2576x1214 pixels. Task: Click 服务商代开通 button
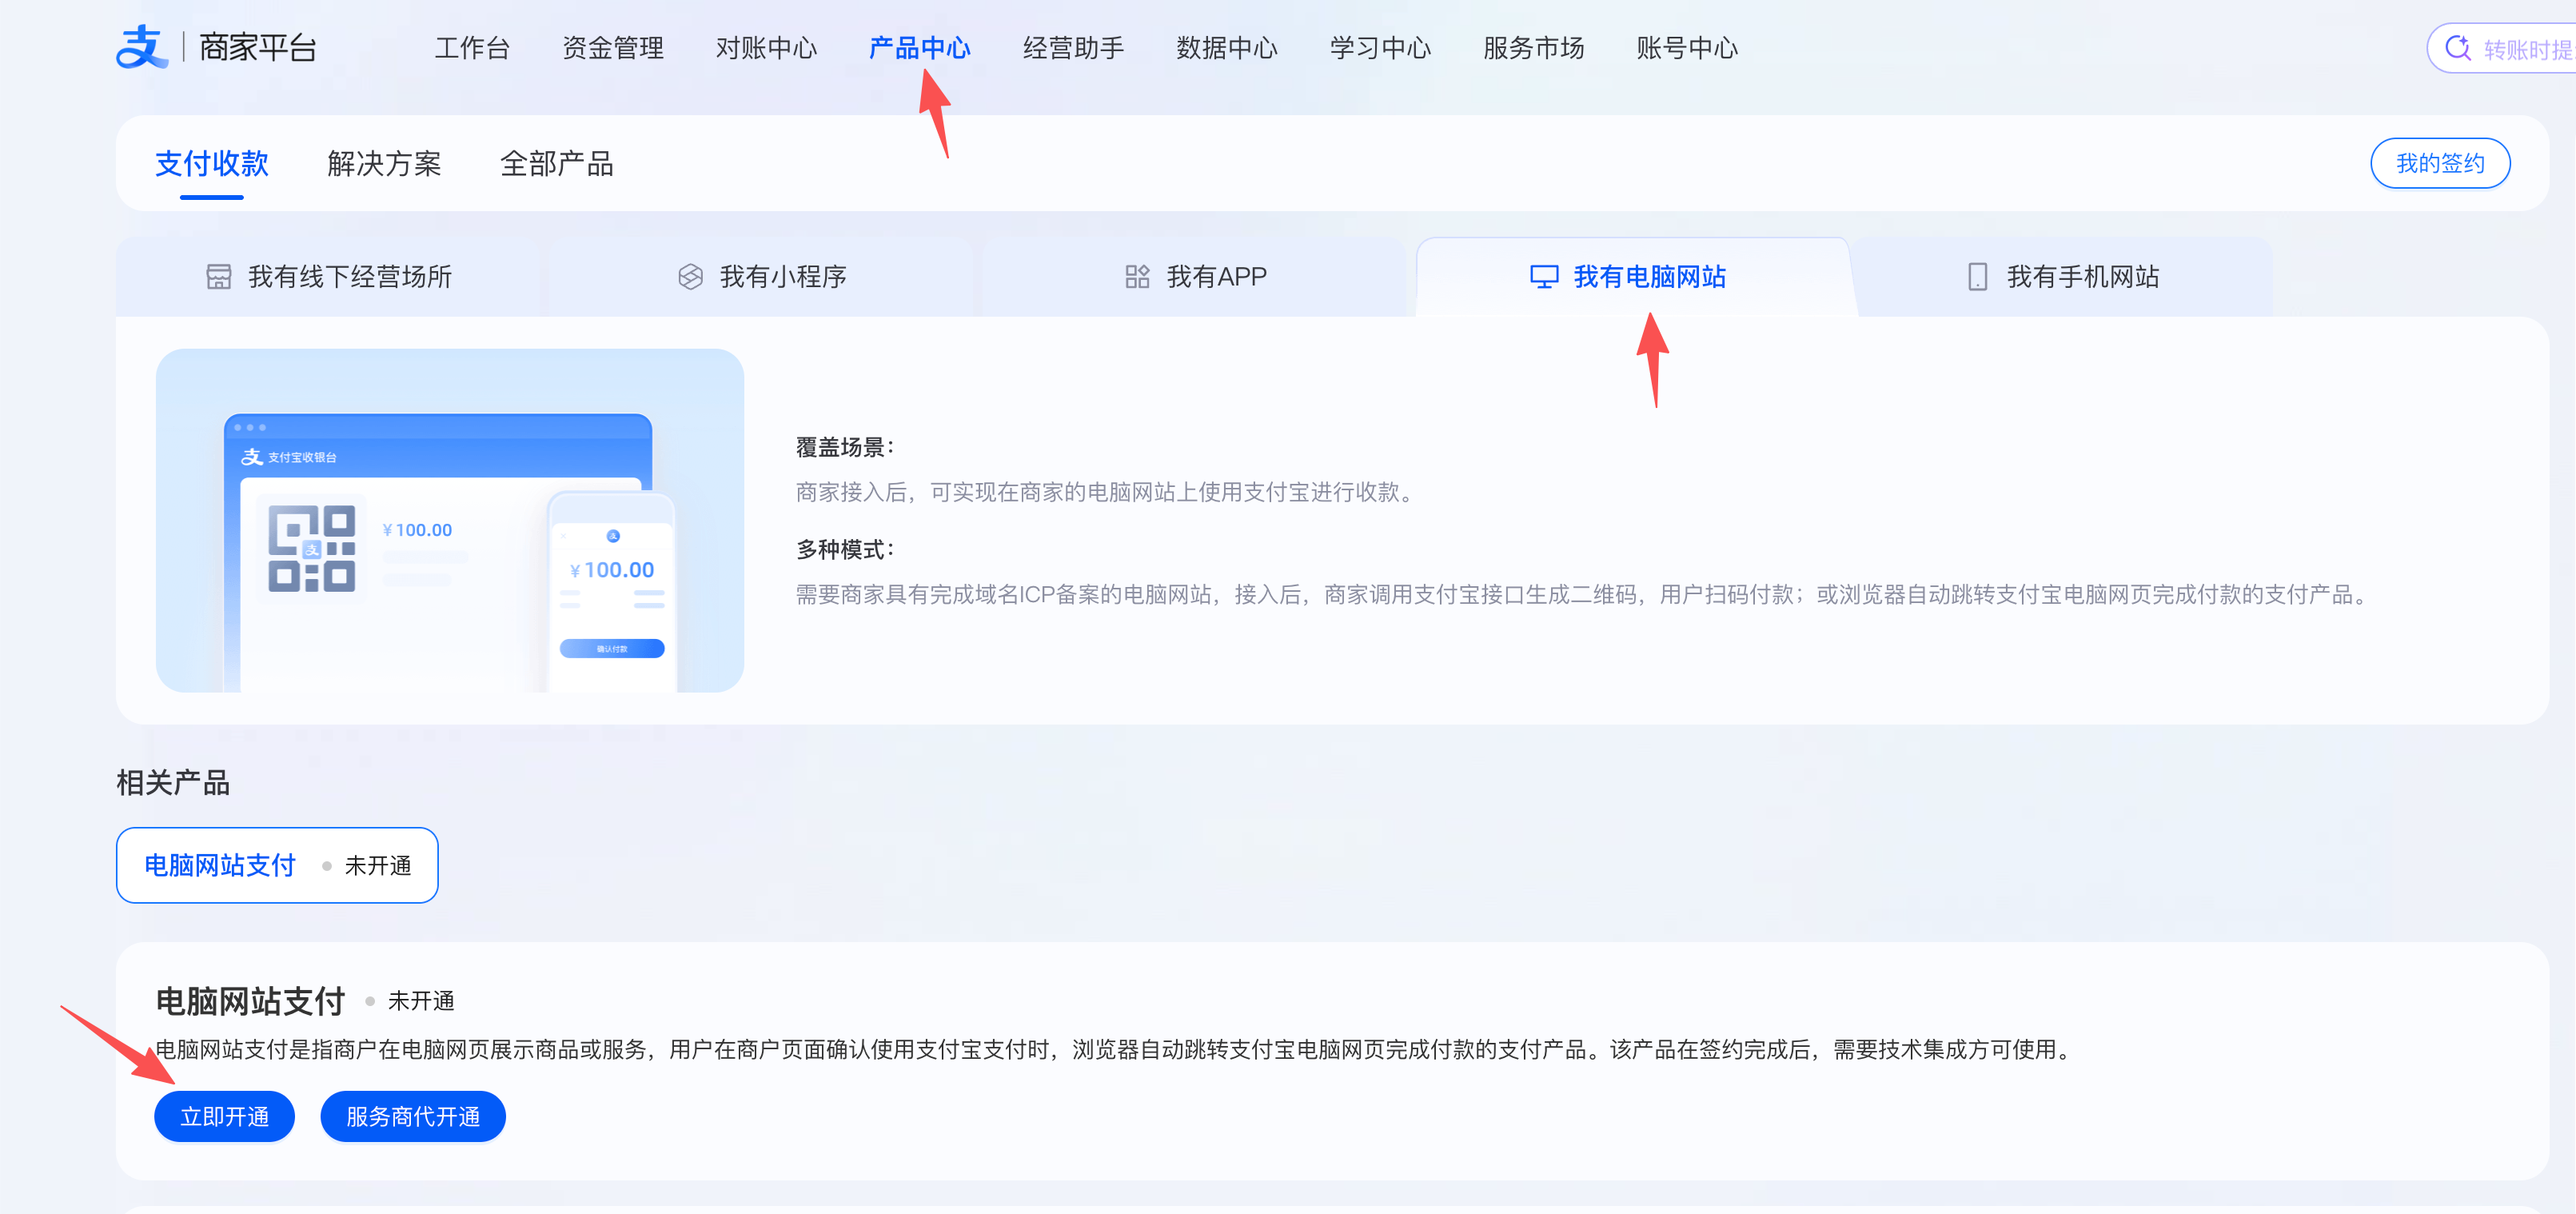tap(413, 1116)
